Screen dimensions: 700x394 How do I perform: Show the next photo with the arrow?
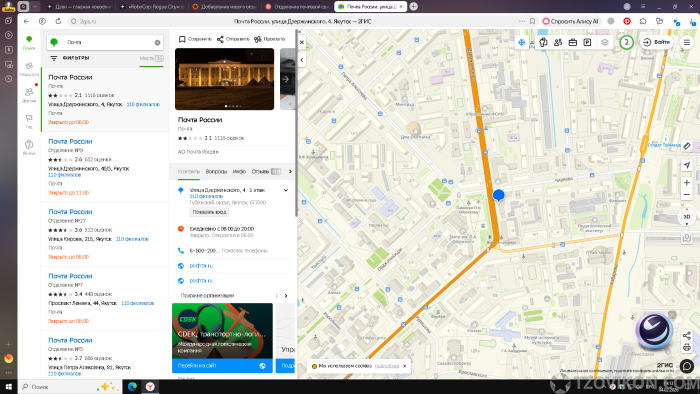(286, 79)
